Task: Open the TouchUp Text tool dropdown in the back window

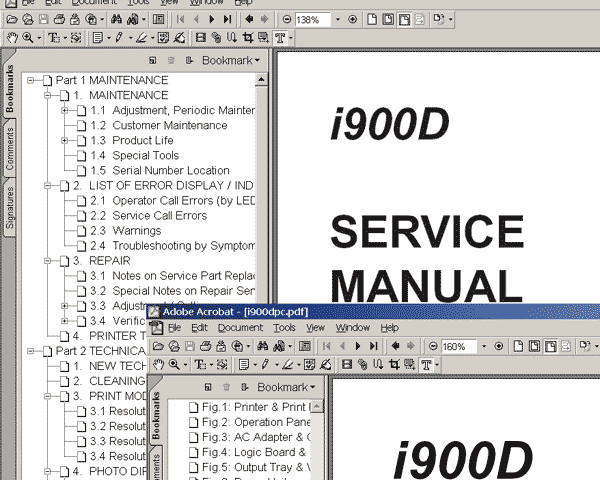Action: coord(291,38)
